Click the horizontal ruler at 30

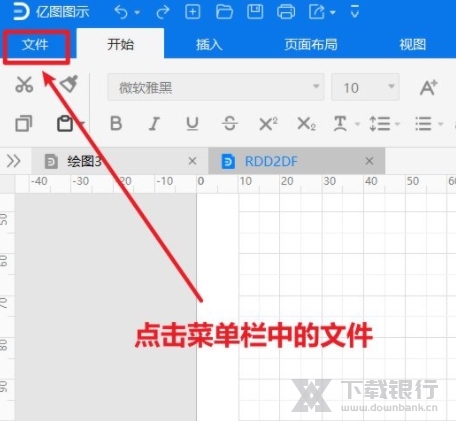[x=329, y=181]
